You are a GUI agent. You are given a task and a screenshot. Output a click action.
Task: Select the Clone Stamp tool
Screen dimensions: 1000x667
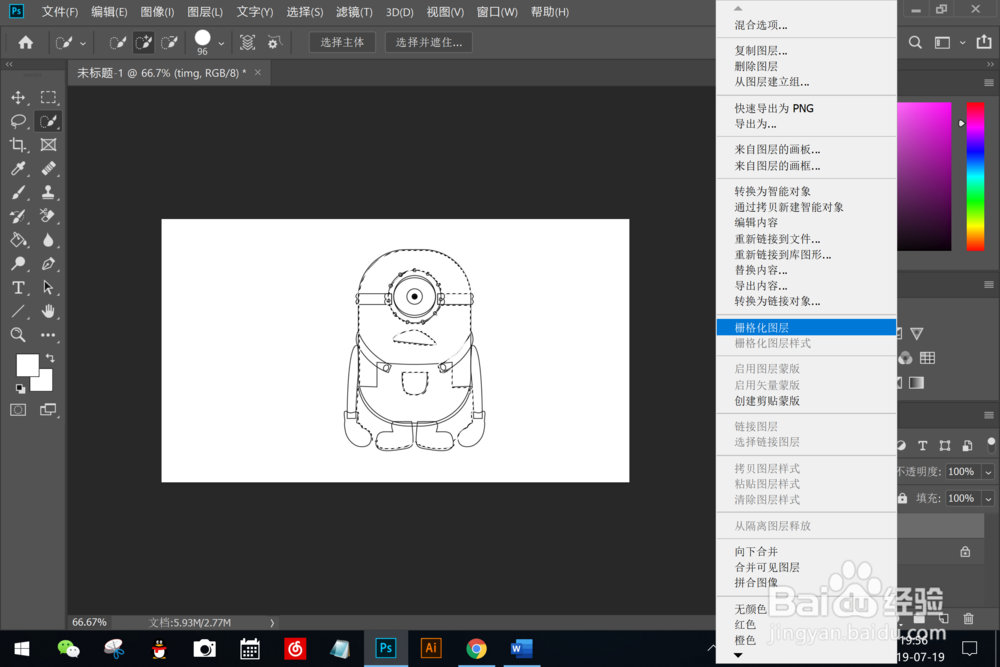48,193
